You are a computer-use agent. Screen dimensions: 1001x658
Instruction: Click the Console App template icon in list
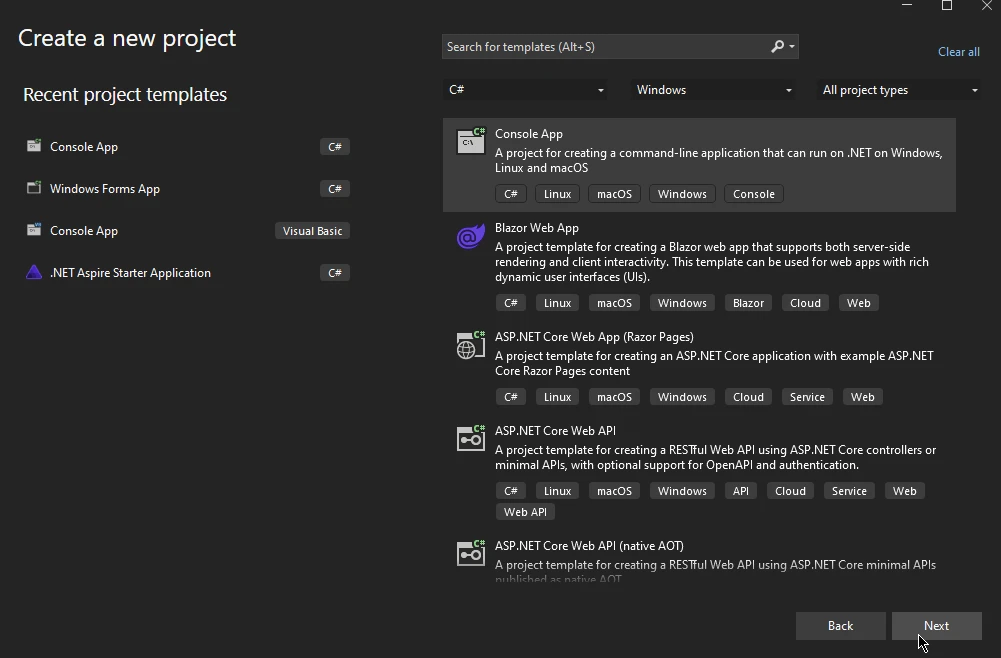point(470,142)
